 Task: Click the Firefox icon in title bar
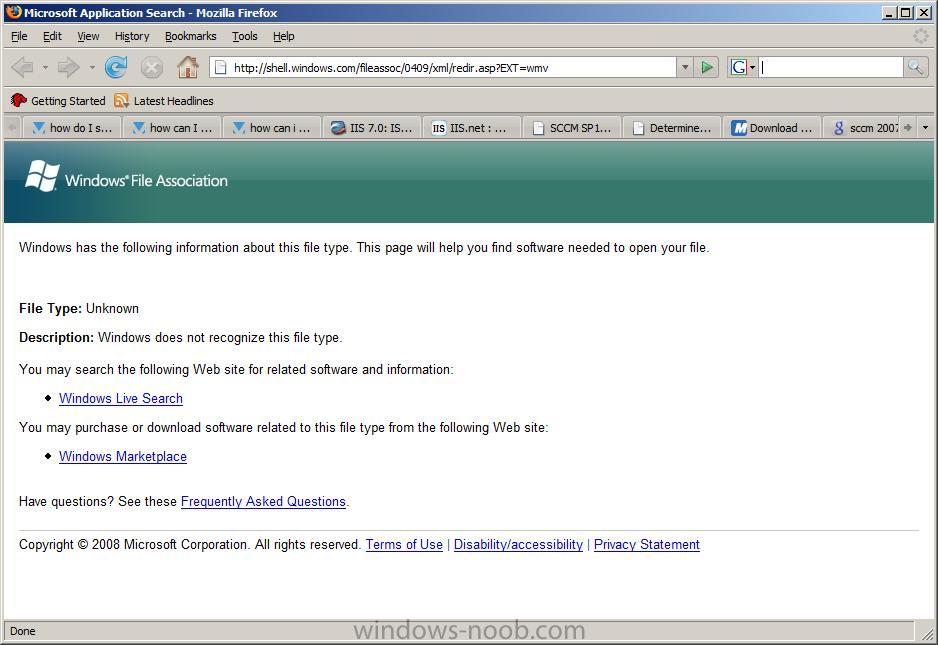[x=14, y=12]
